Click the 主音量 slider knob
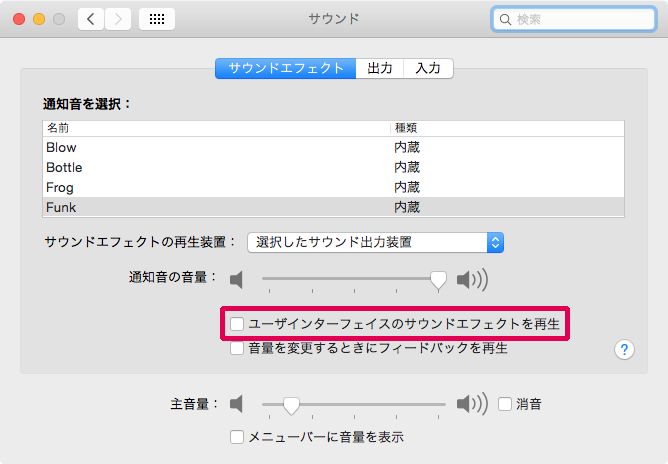The height and width of the screenshot is (464, 668). pos(291,405)
